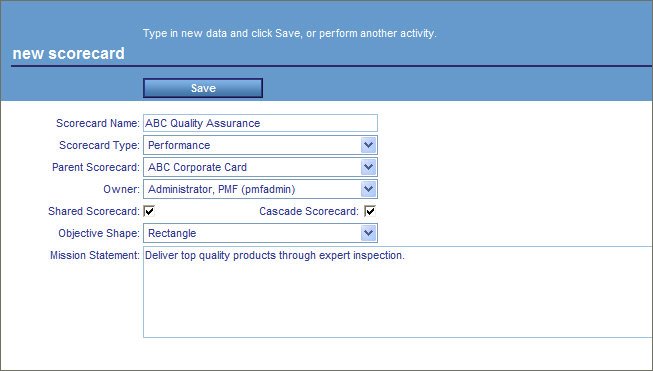The image size is (653, 371).
Task: Click the ABC Corporate Card parent value
Action: [x=197, y=167]
